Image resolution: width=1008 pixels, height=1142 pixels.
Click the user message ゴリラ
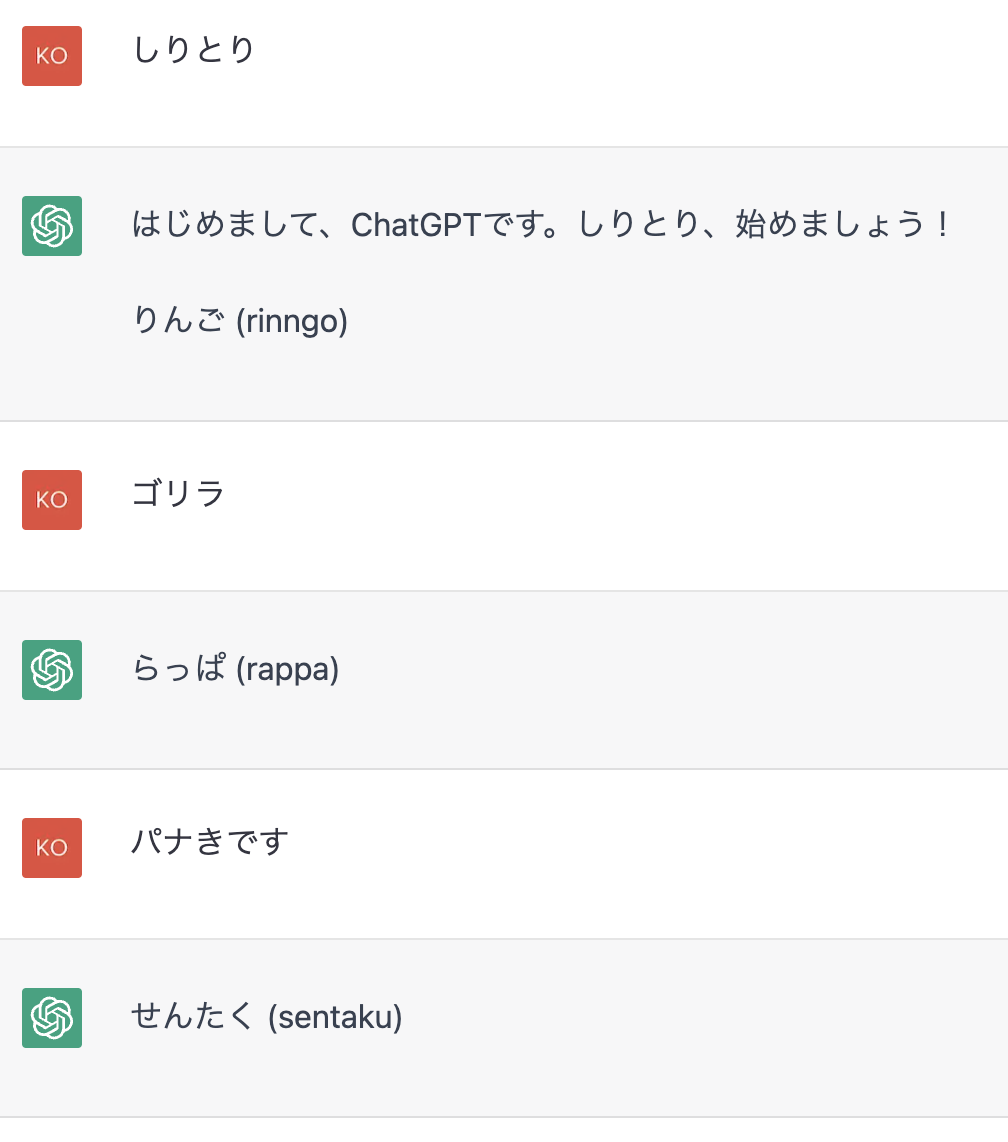178,494
